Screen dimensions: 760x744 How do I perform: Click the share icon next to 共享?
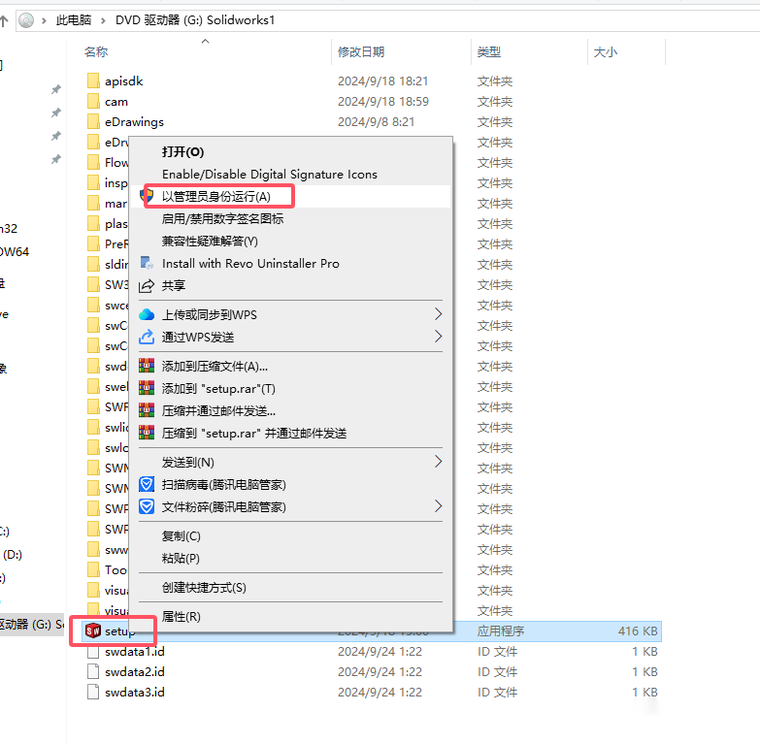147,285
